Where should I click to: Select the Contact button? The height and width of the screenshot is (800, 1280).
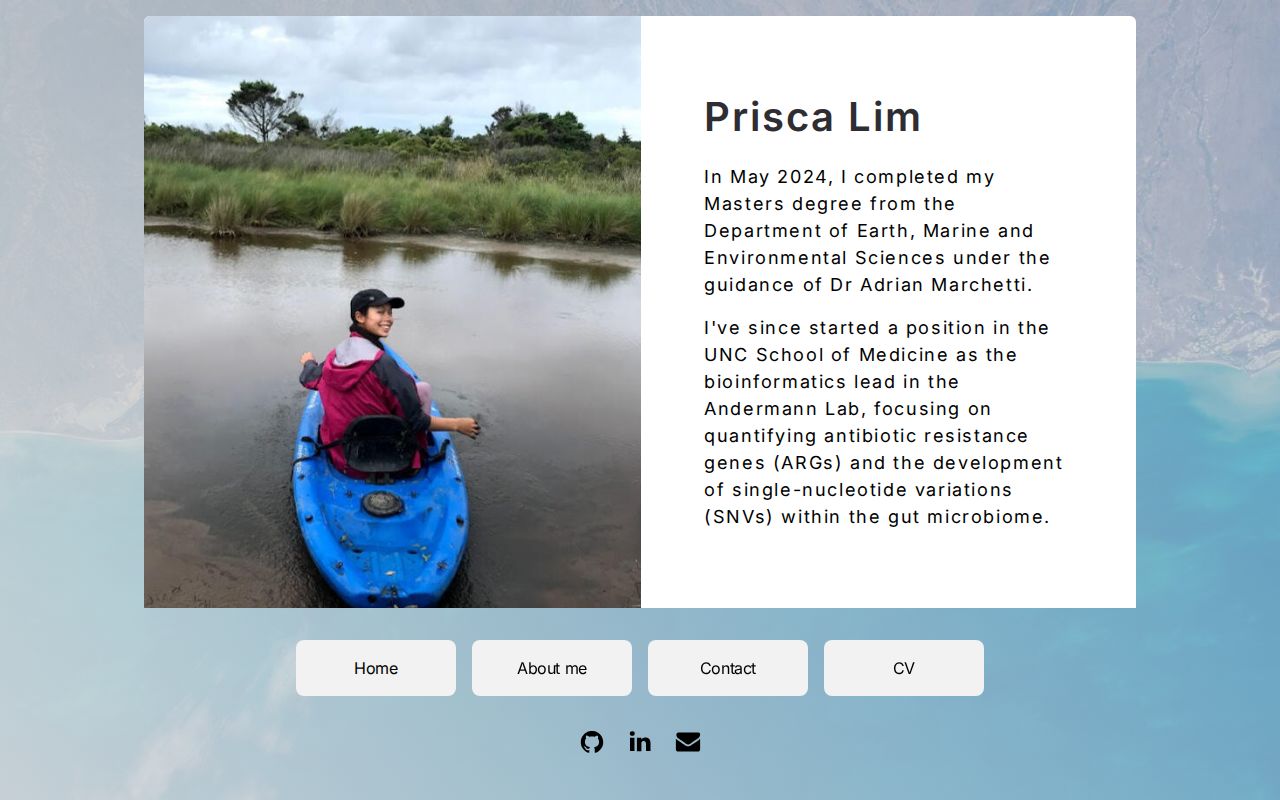tap(728, 668)
